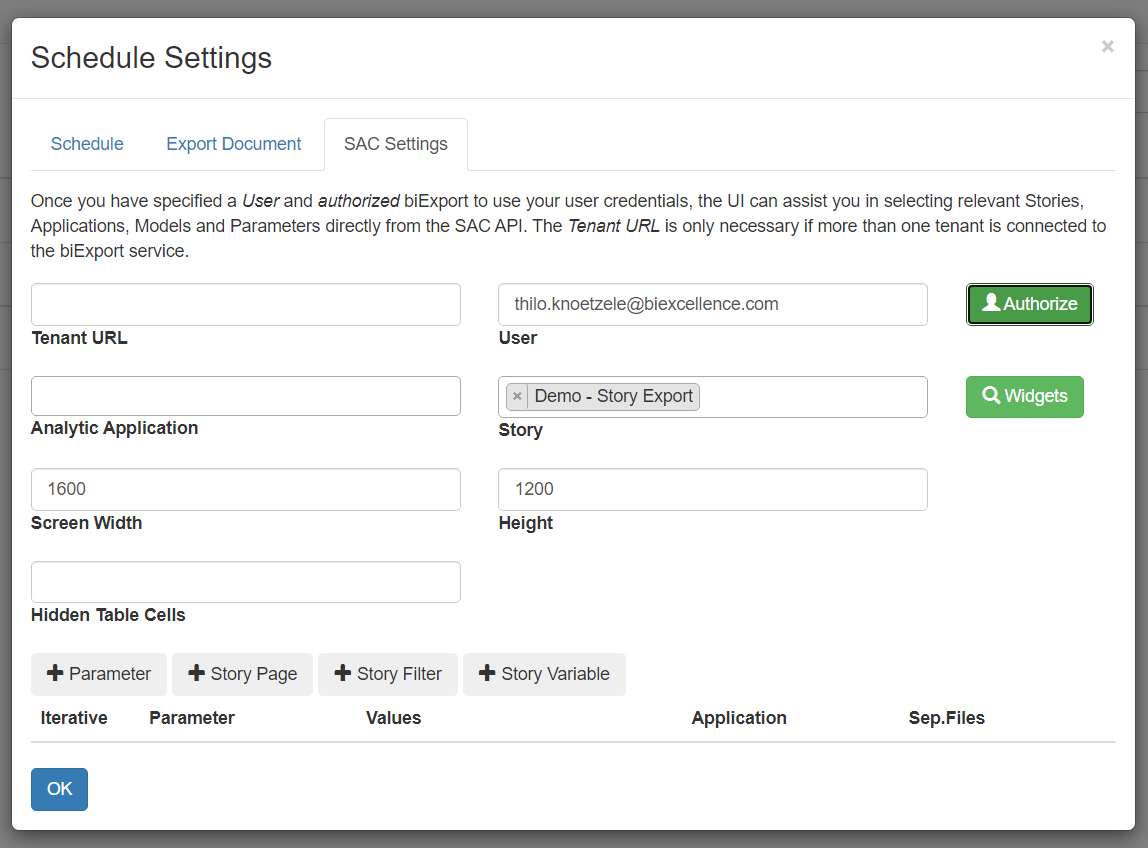The image size is (1148, 848).
Task: Click the green Authorize button
Action: tap(1029, 304)
